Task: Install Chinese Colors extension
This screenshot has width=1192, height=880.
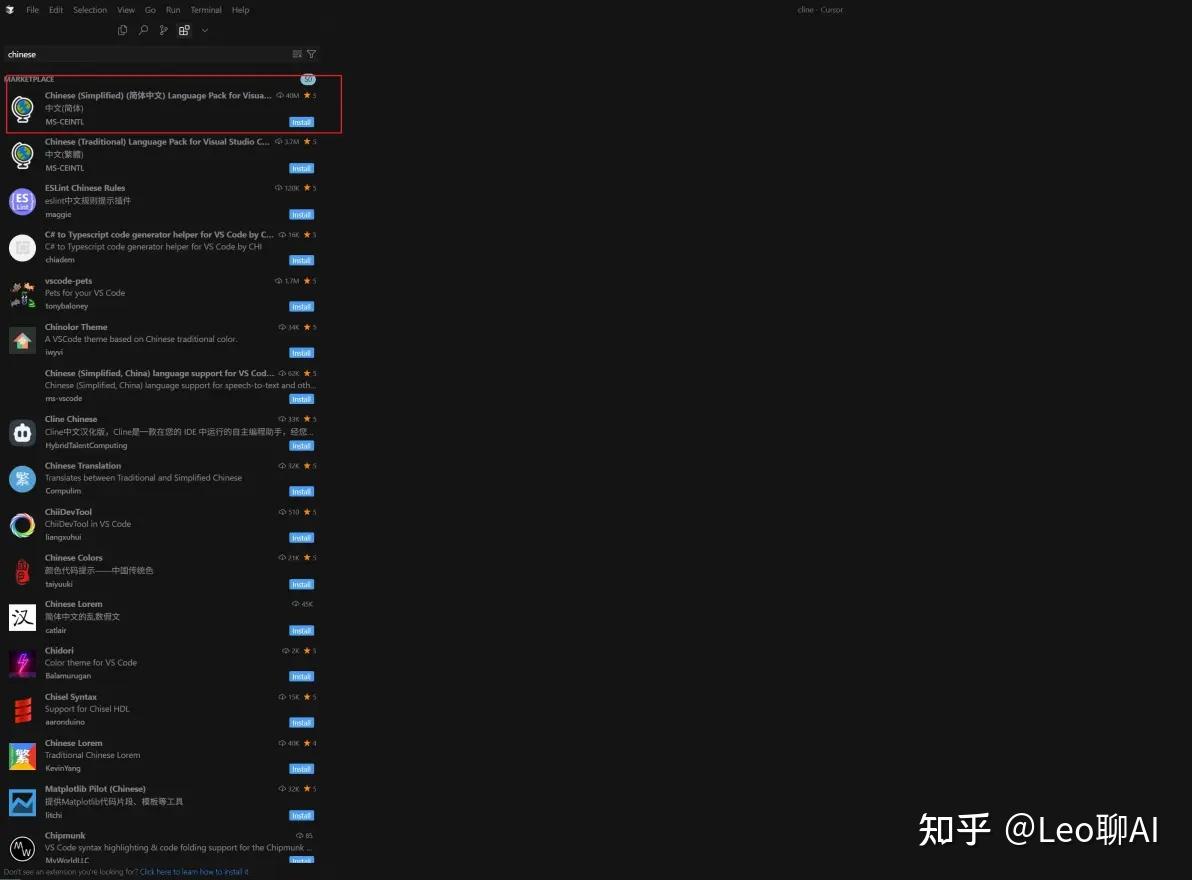Action: (301, 584)
